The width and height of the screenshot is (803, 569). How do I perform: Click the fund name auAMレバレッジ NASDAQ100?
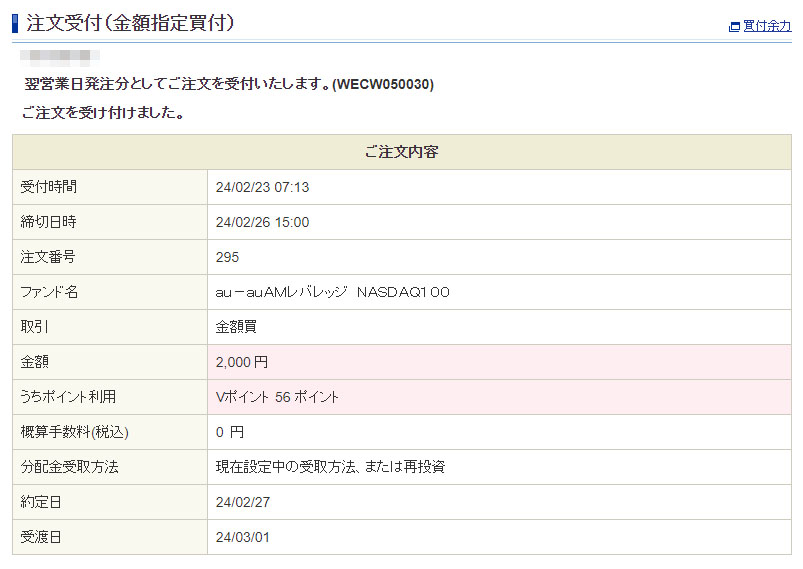point(333,292)
